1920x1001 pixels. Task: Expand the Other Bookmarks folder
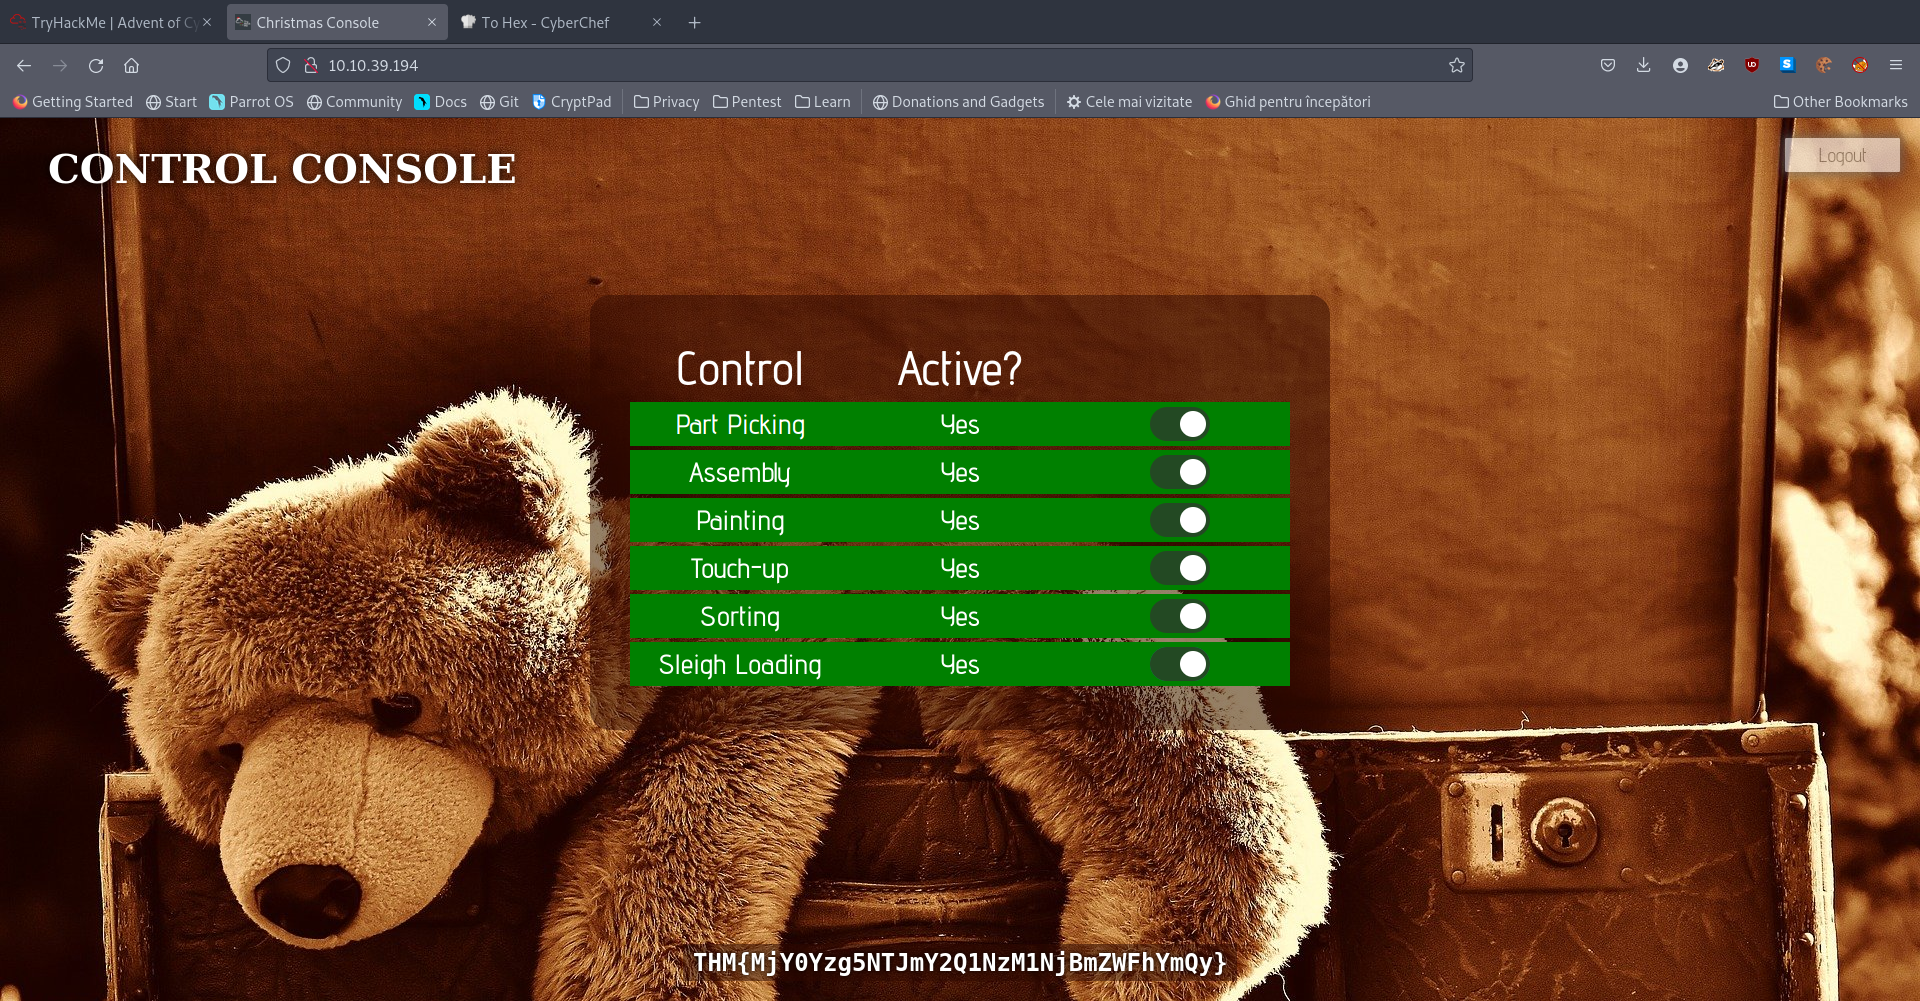(x=1840, y=102)
